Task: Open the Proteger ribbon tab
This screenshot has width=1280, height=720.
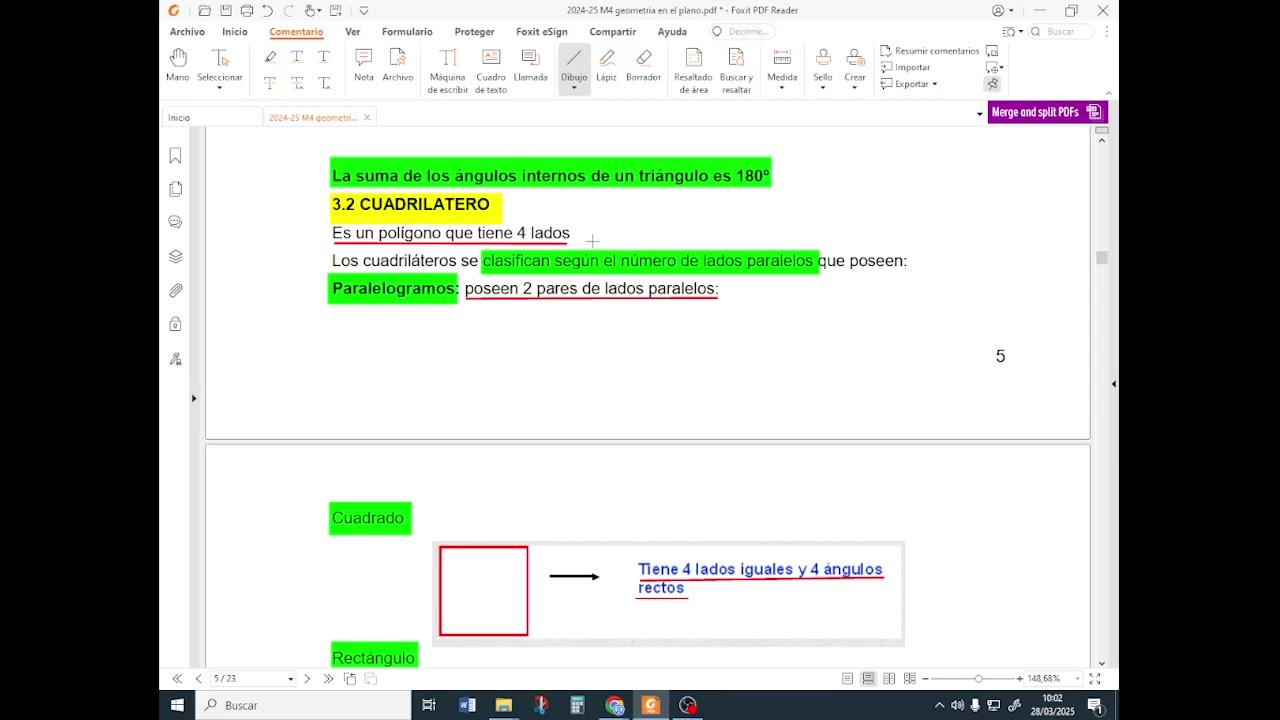Action: click(x=474, y=32)
